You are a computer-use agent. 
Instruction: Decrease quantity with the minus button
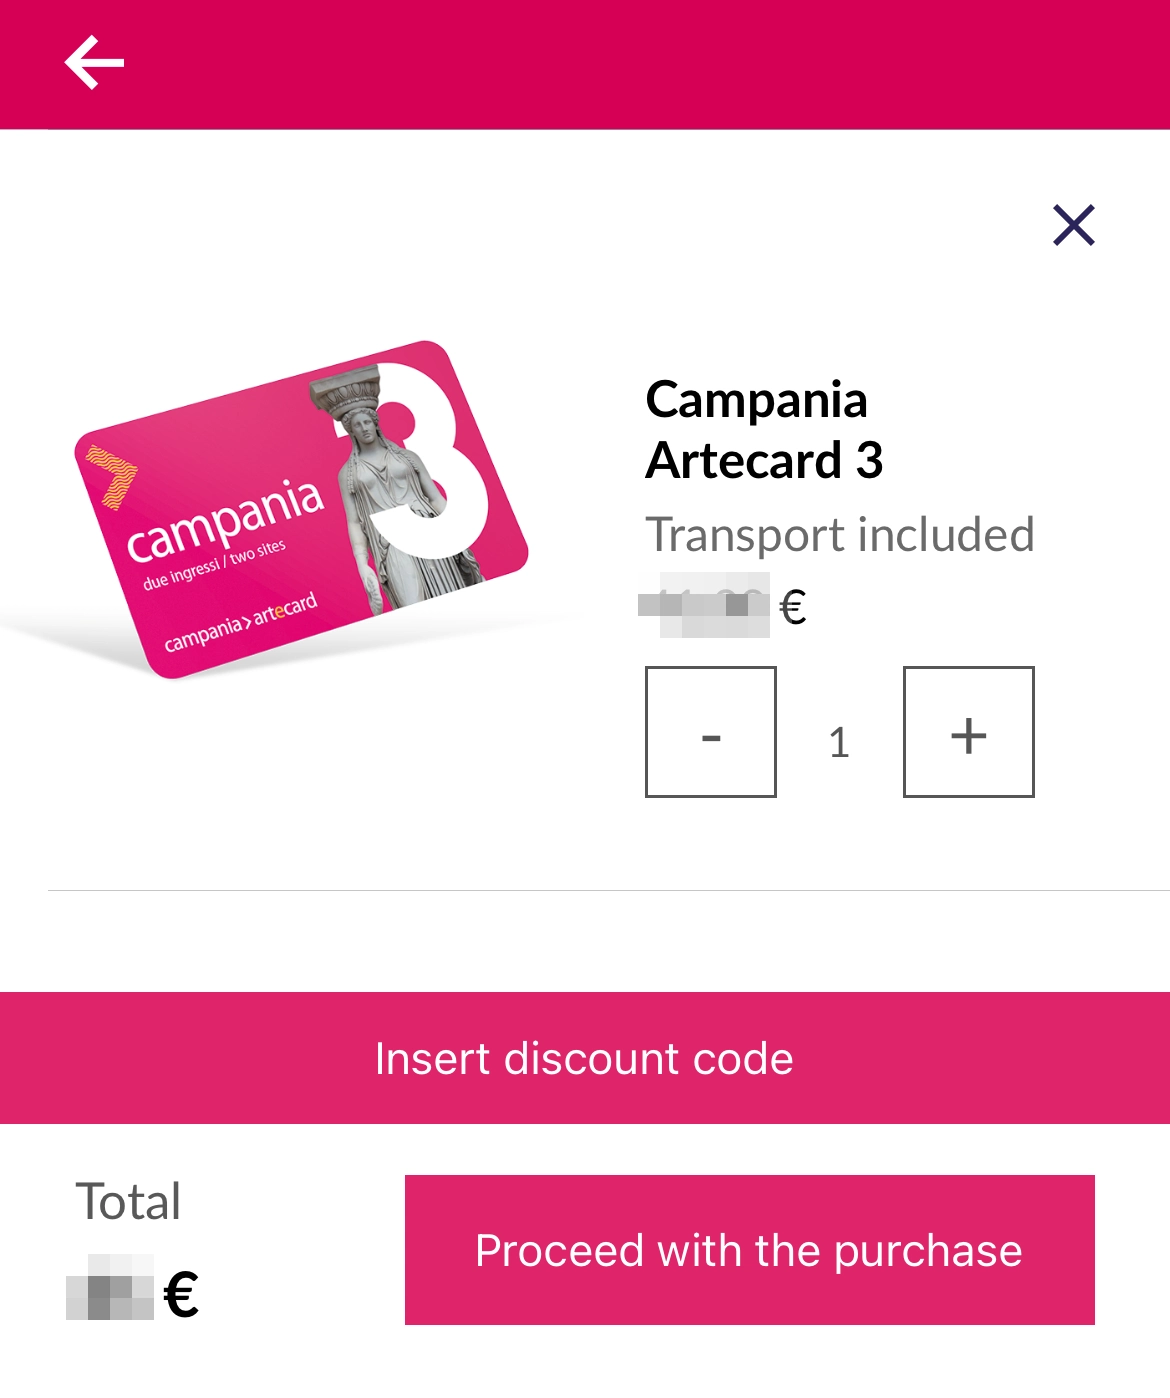(x=711, y=732)
